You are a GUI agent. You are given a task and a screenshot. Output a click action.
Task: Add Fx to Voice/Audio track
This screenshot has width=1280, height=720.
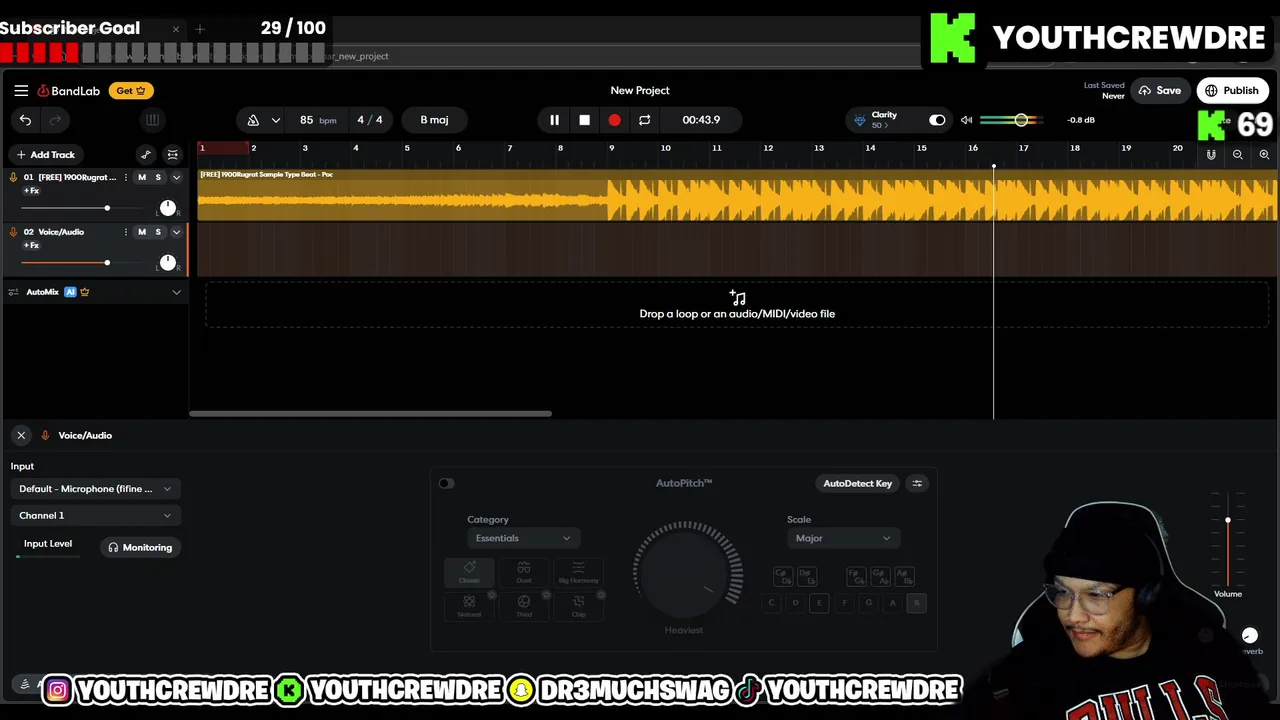point(31,246)
